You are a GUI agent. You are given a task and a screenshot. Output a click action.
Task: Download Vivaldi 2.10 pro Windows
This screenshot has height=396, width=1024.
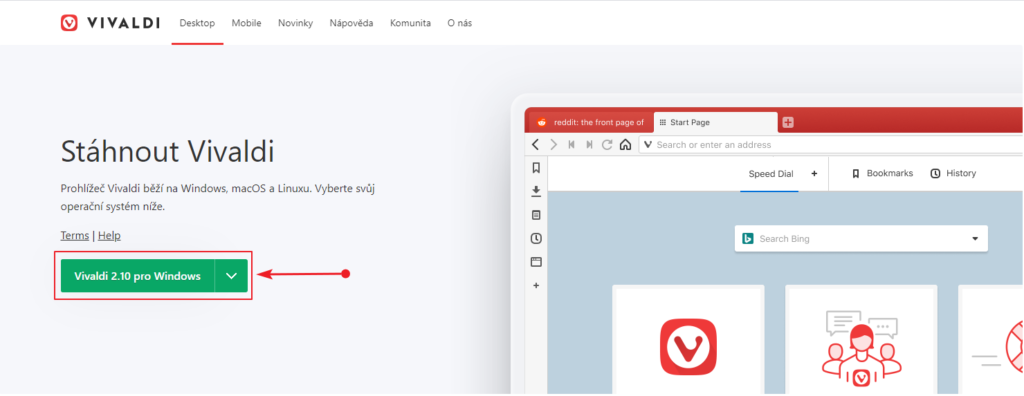137,276
